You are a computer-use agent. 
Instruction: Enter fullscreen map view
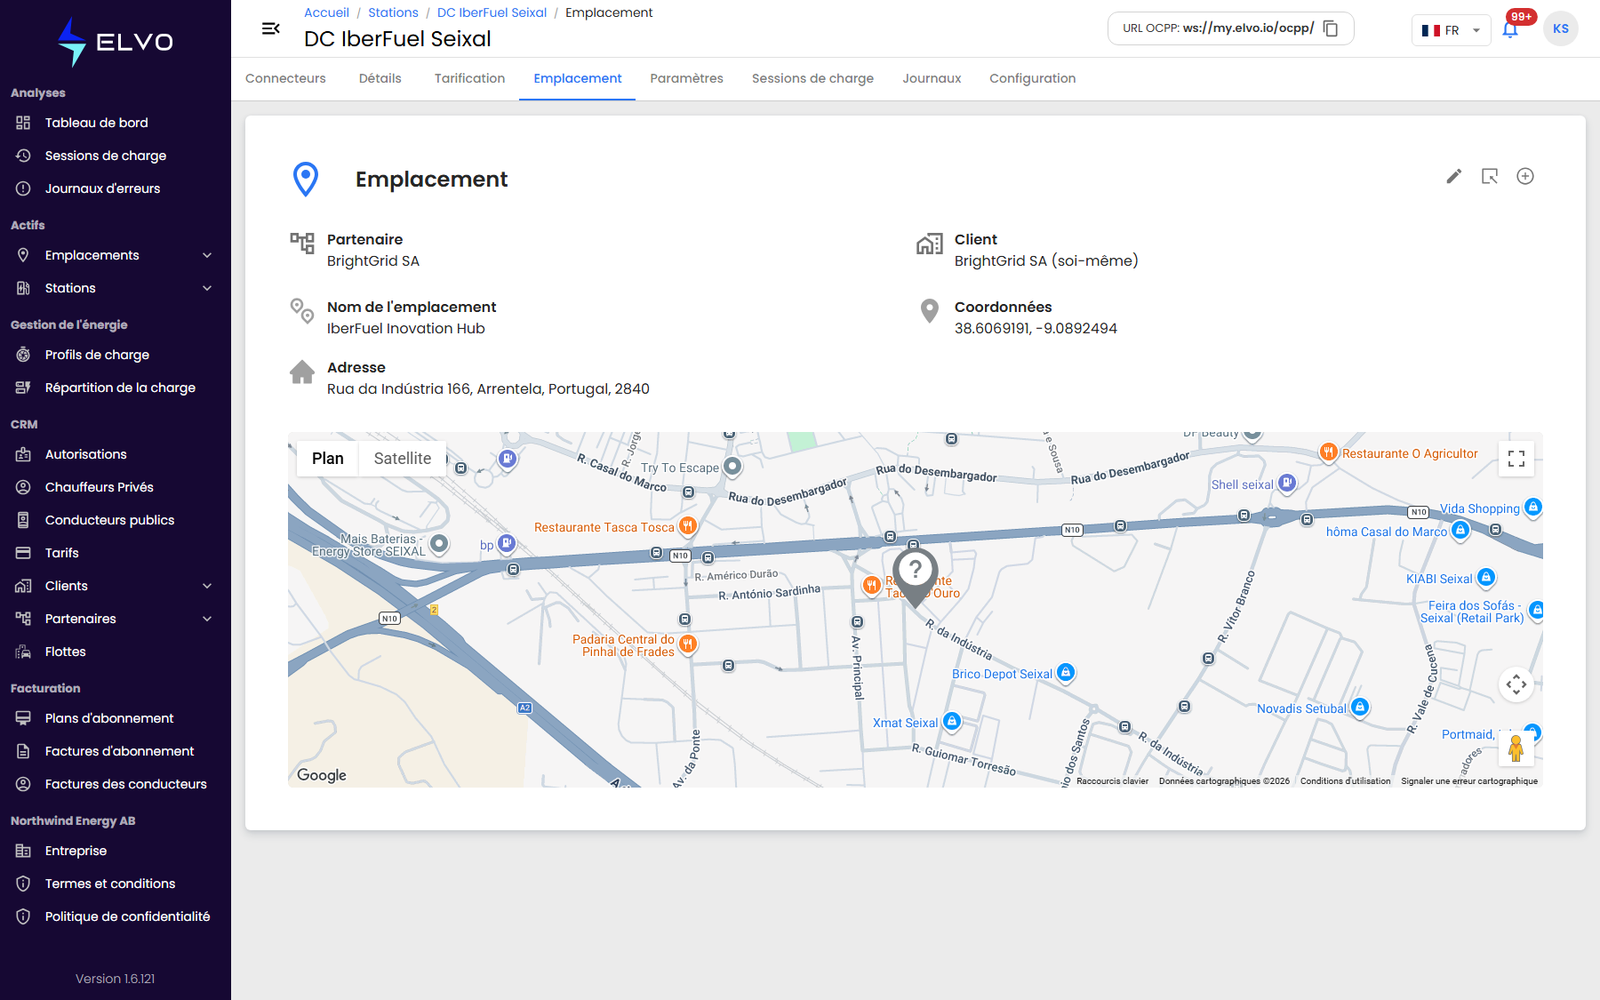[x=1516, y=459]
